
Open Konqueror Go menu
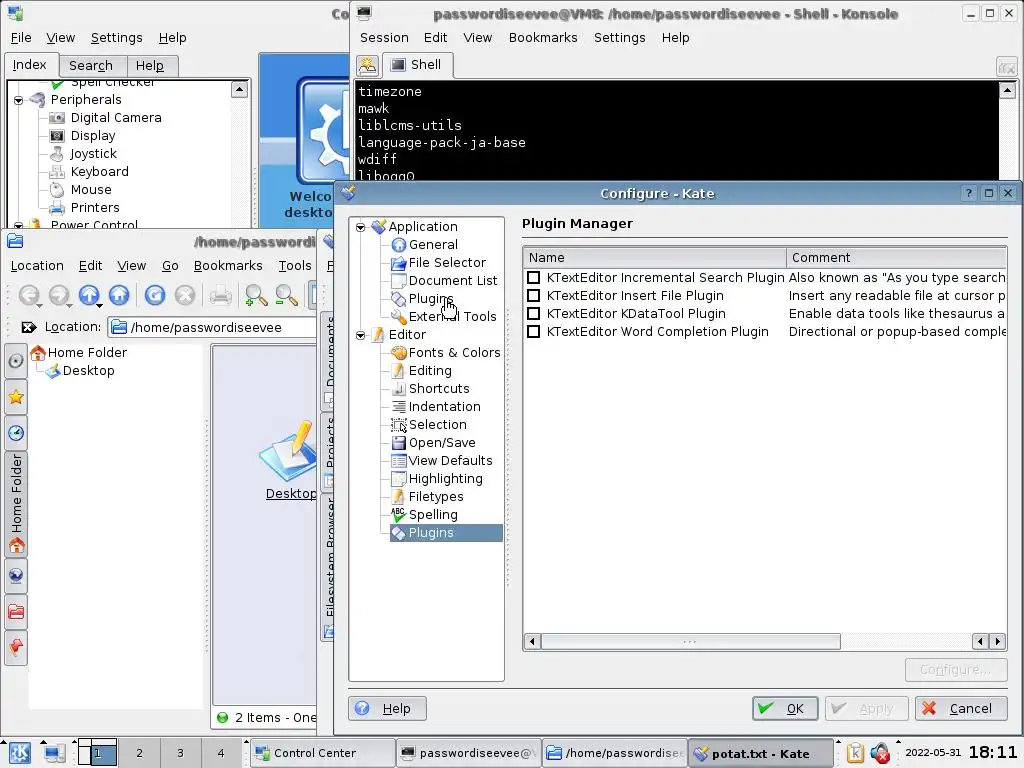coord(170,266)
